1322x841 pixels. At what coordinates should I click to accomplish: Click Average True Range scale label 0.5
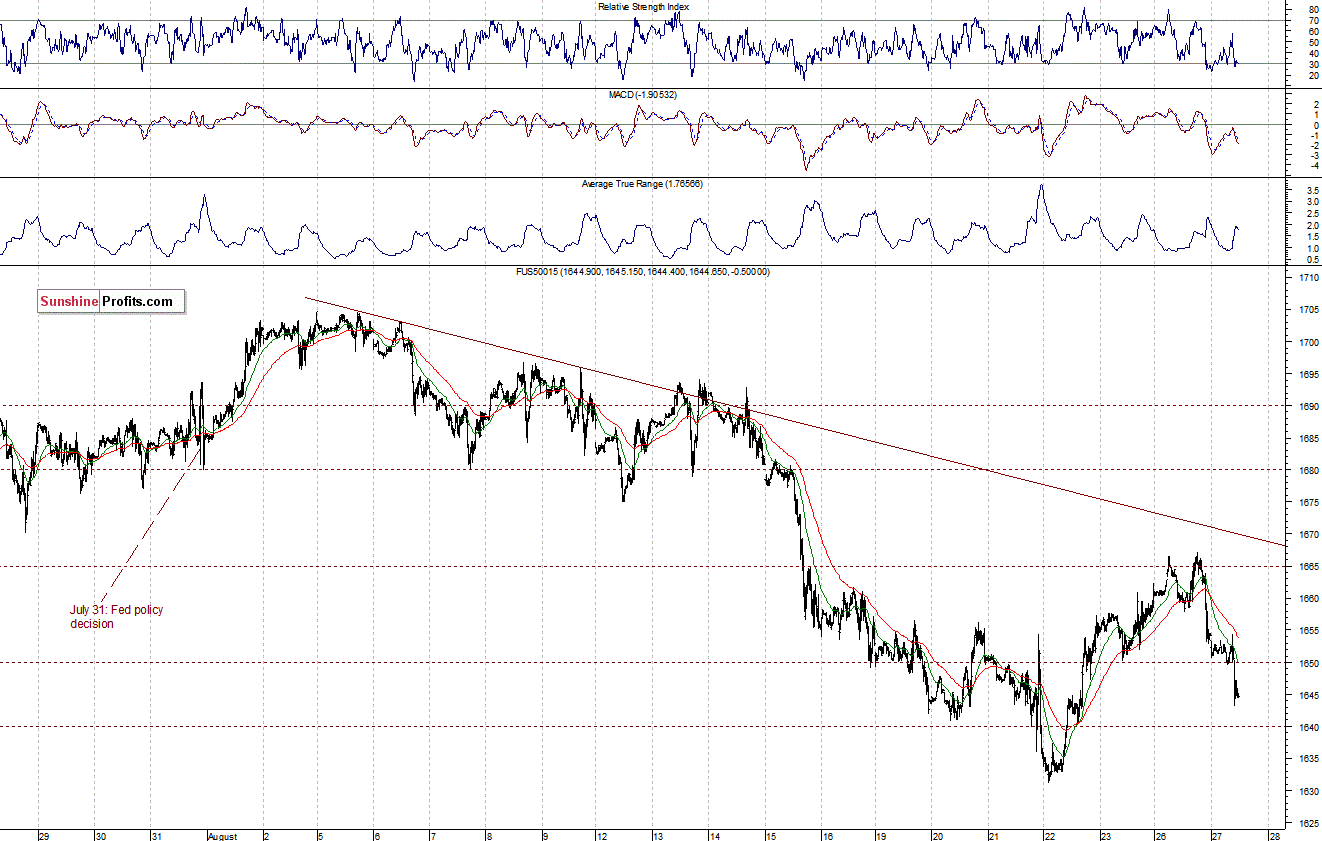point(1311,260)
